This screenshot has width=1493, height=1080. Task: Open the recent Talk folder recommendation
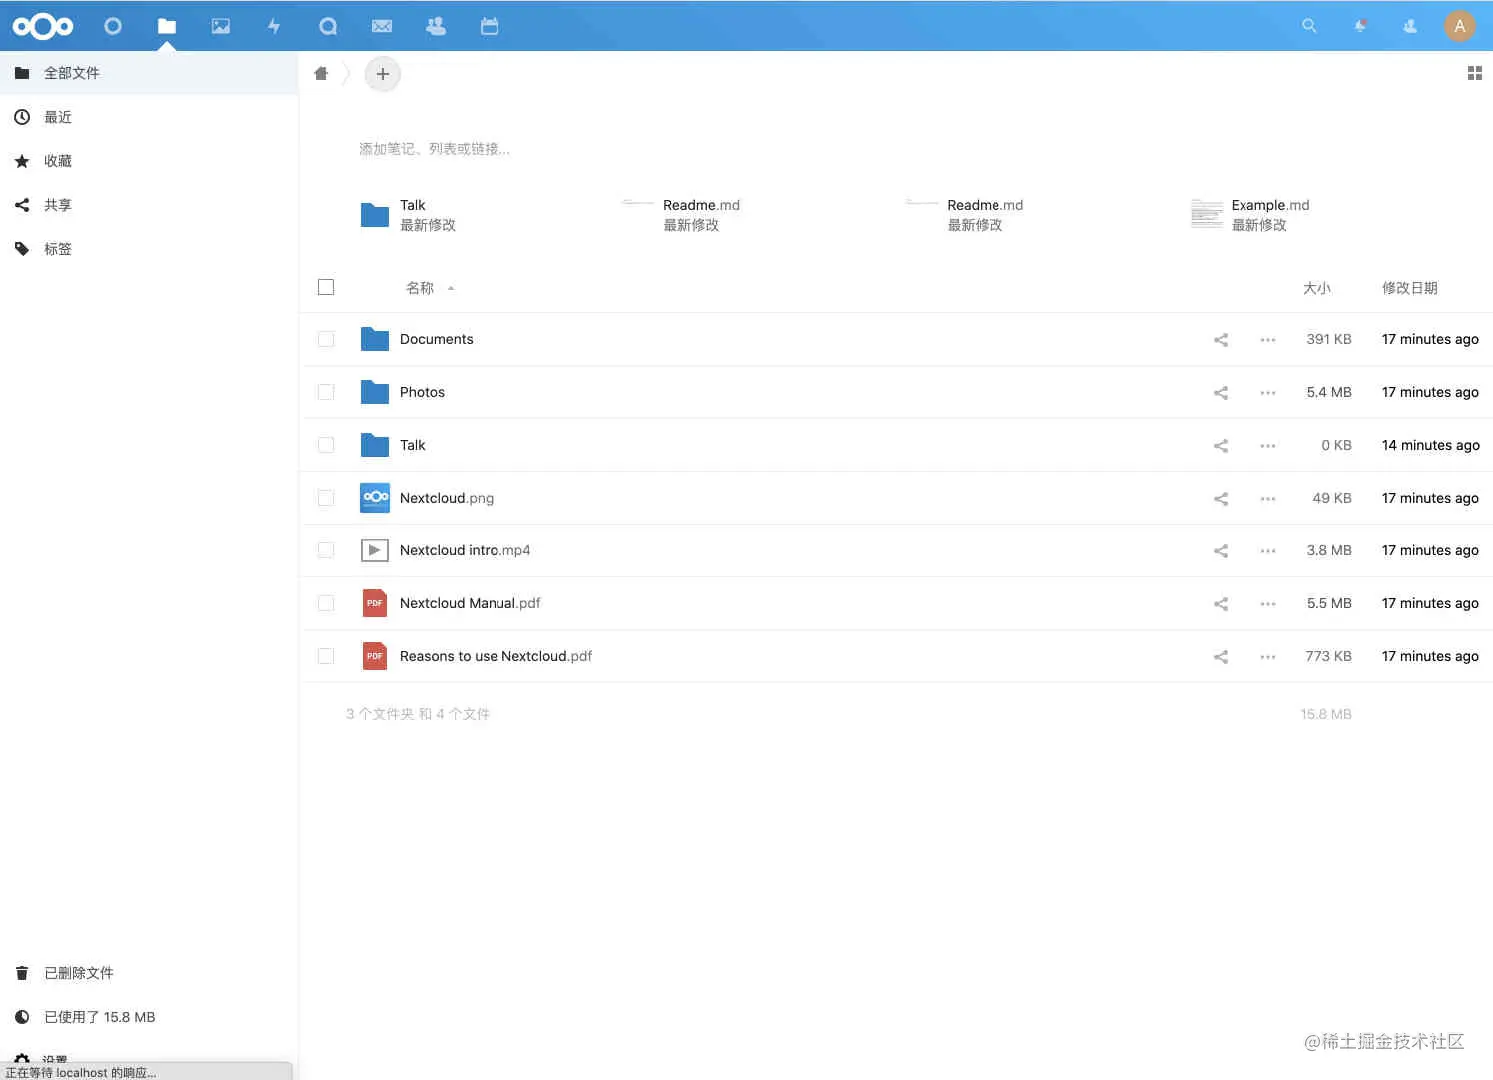click(x=408, y=215)
